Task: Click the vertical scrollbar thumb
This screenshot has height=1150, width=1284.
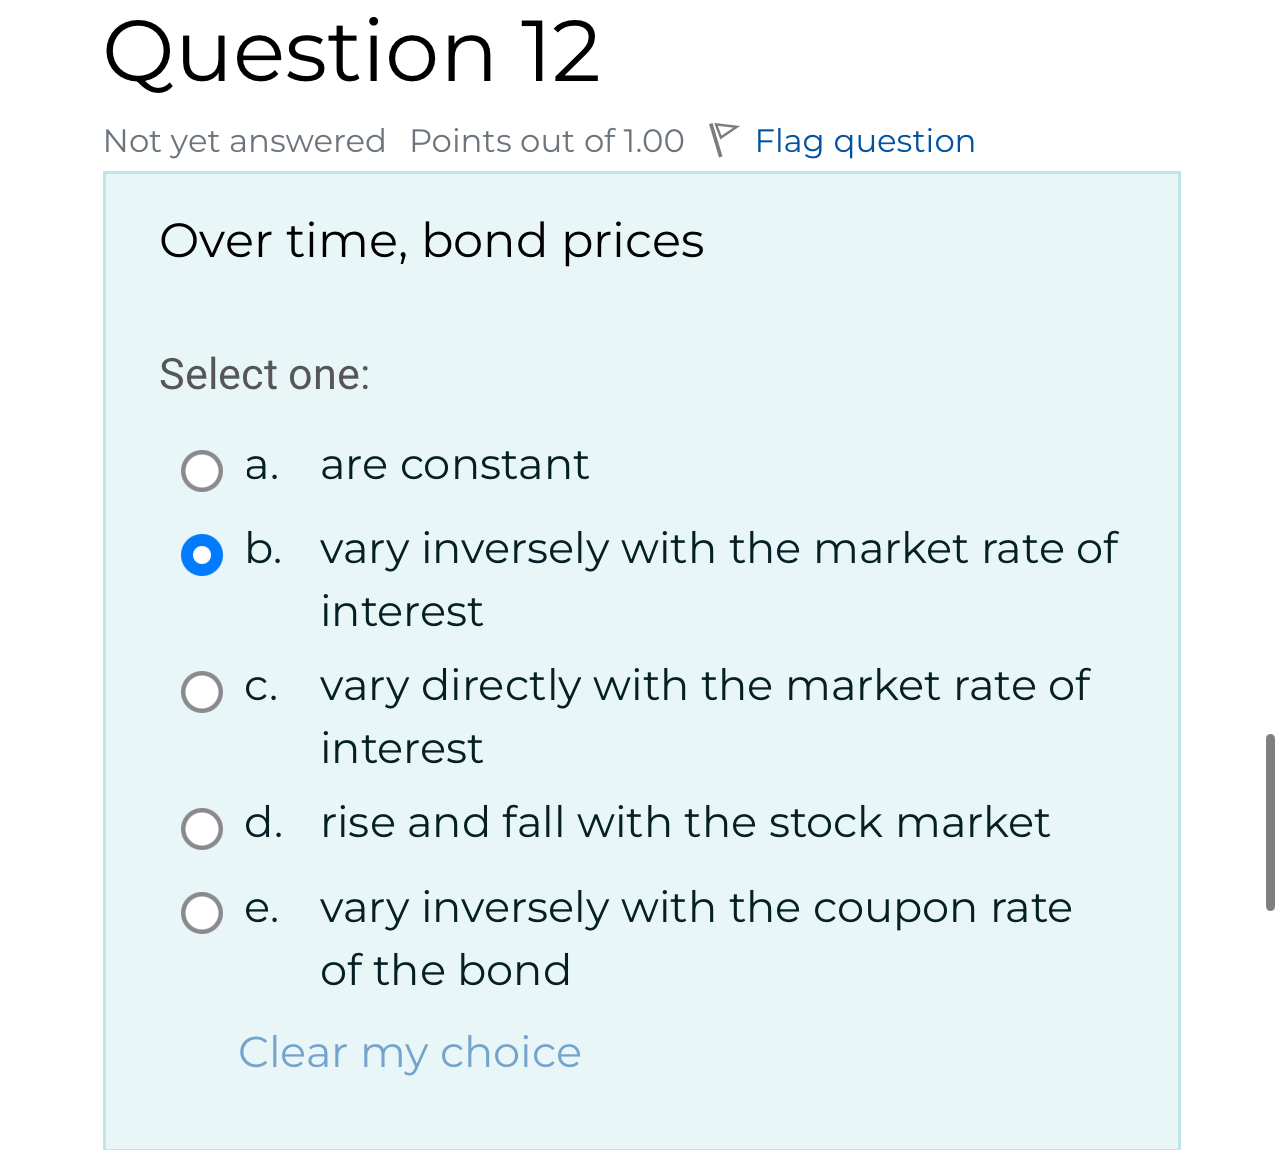Action: click(x=1270, y=822)
